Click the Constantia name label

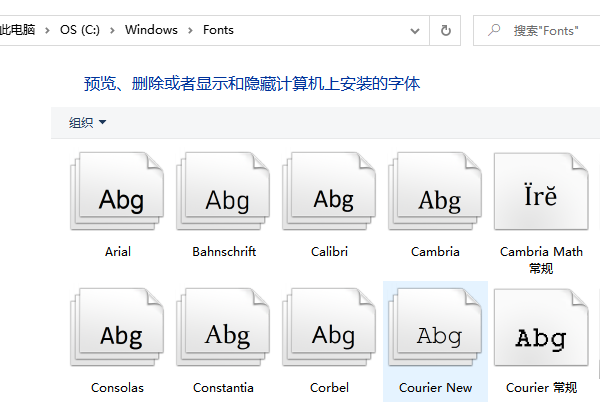[x=223, y=388]
